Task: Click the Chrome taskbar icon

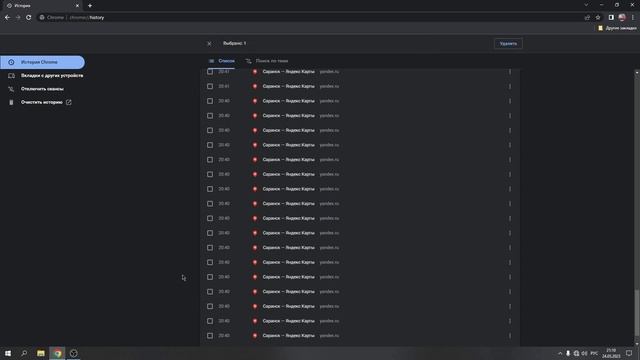Action: tap(58, 353)
